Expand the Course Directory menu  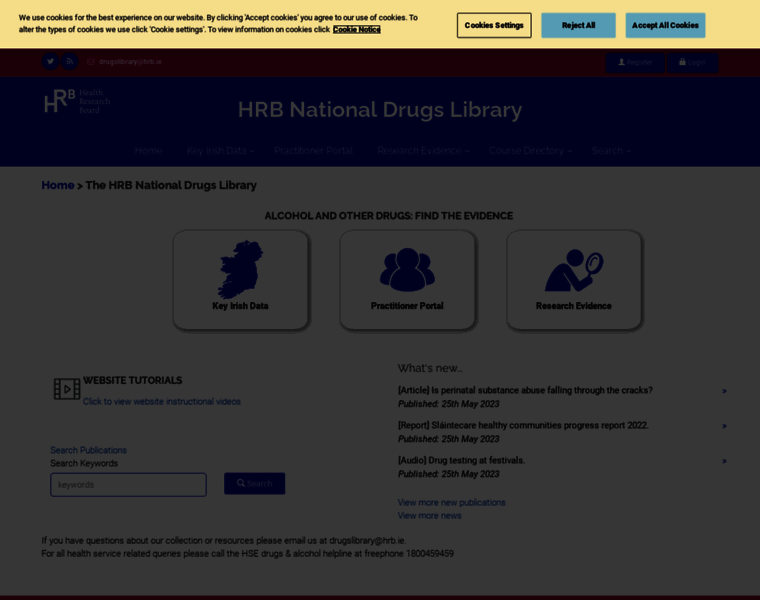(x=530, y=151)
